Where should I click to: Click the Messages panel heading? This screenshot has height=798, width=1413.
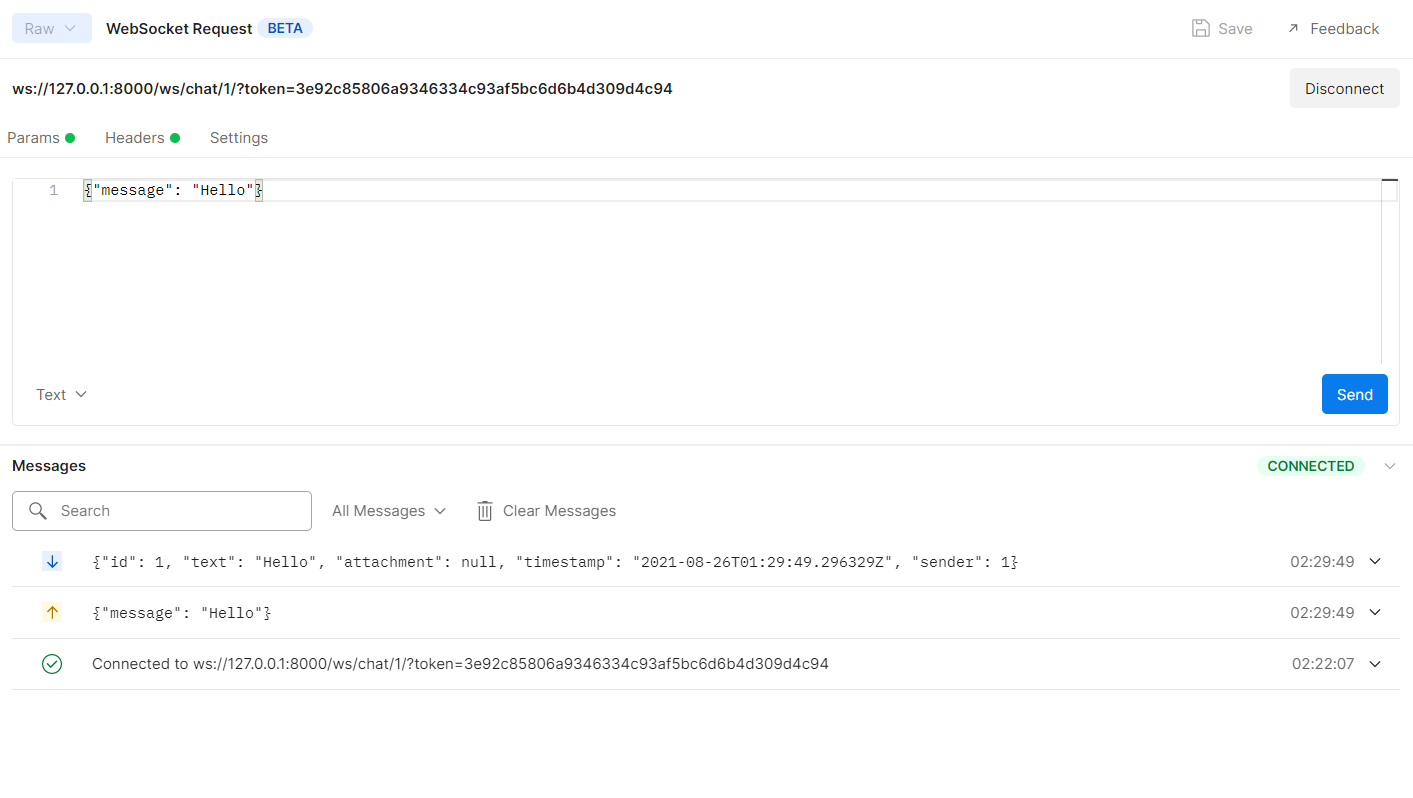(49, 466)
